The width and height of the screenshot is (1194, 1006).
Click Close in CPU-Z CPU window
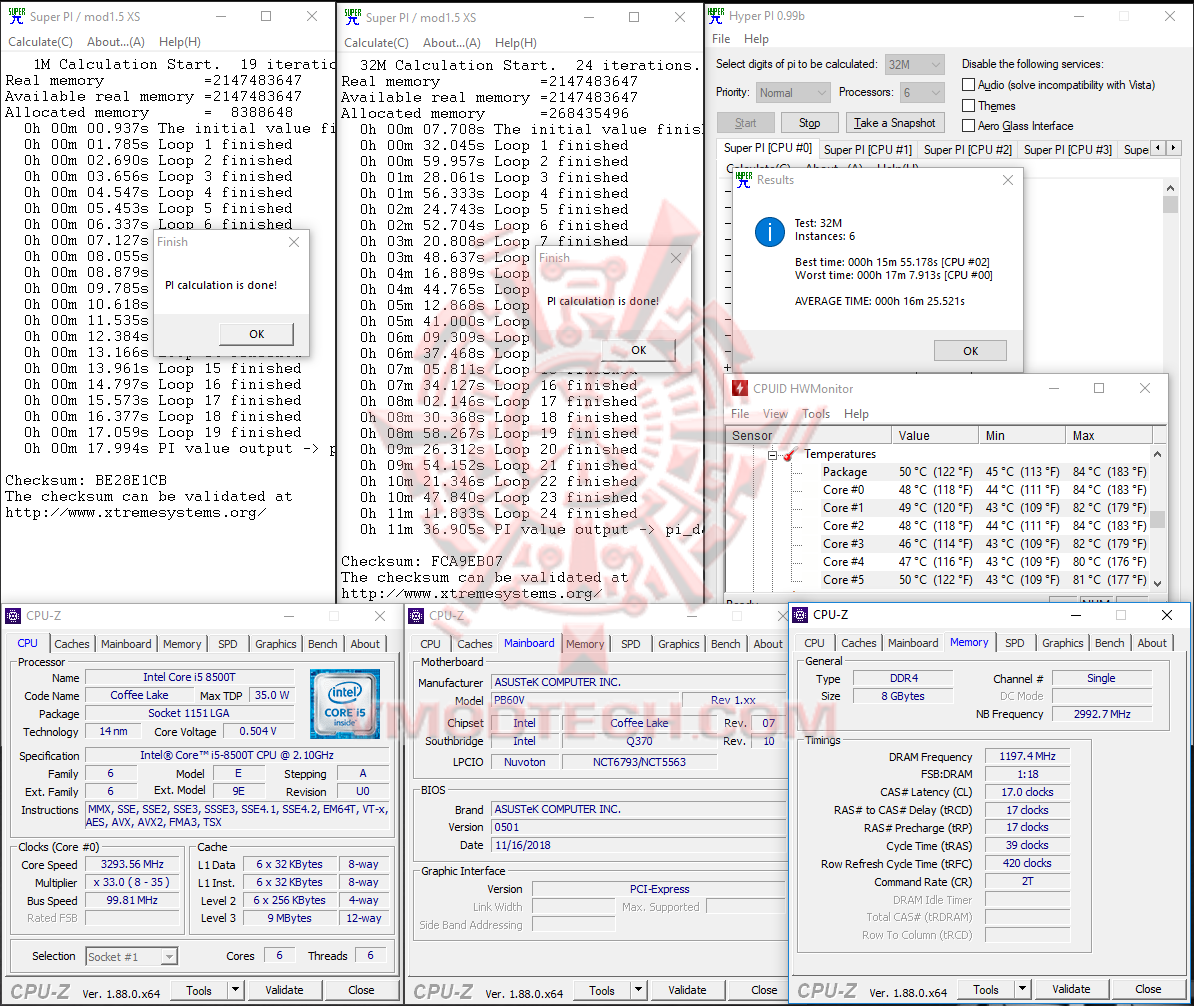point(361,990)
